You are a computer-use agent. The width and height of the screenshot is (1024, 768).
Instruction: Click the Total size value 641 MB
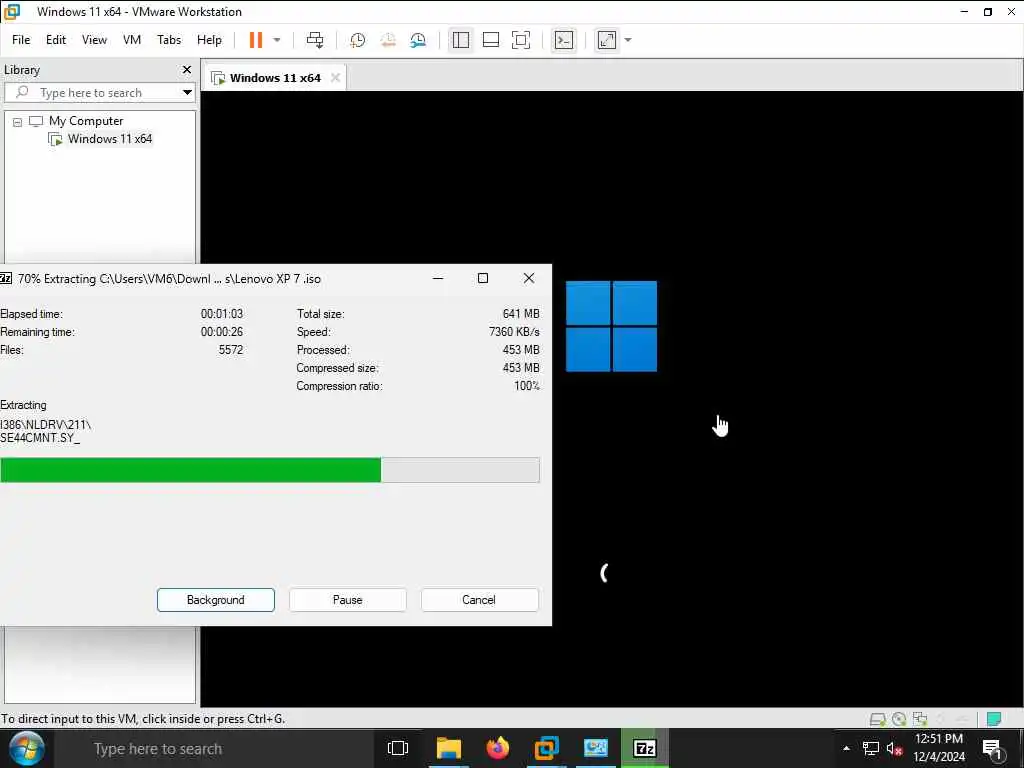pyautogui.click(x=520, y=314)
